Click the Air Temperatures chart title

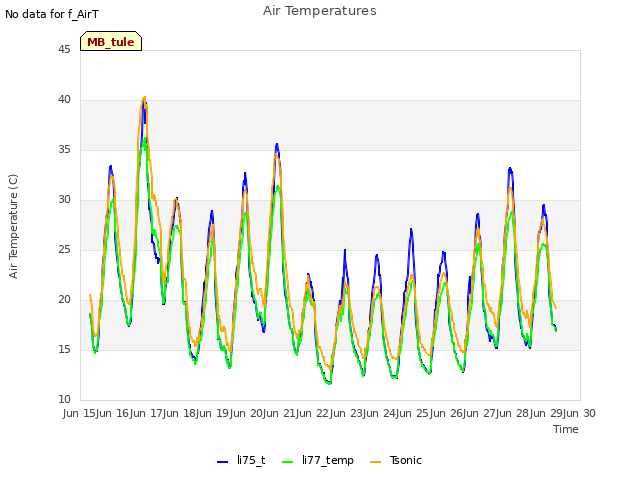pyautogui.click(x=320, y=11)
